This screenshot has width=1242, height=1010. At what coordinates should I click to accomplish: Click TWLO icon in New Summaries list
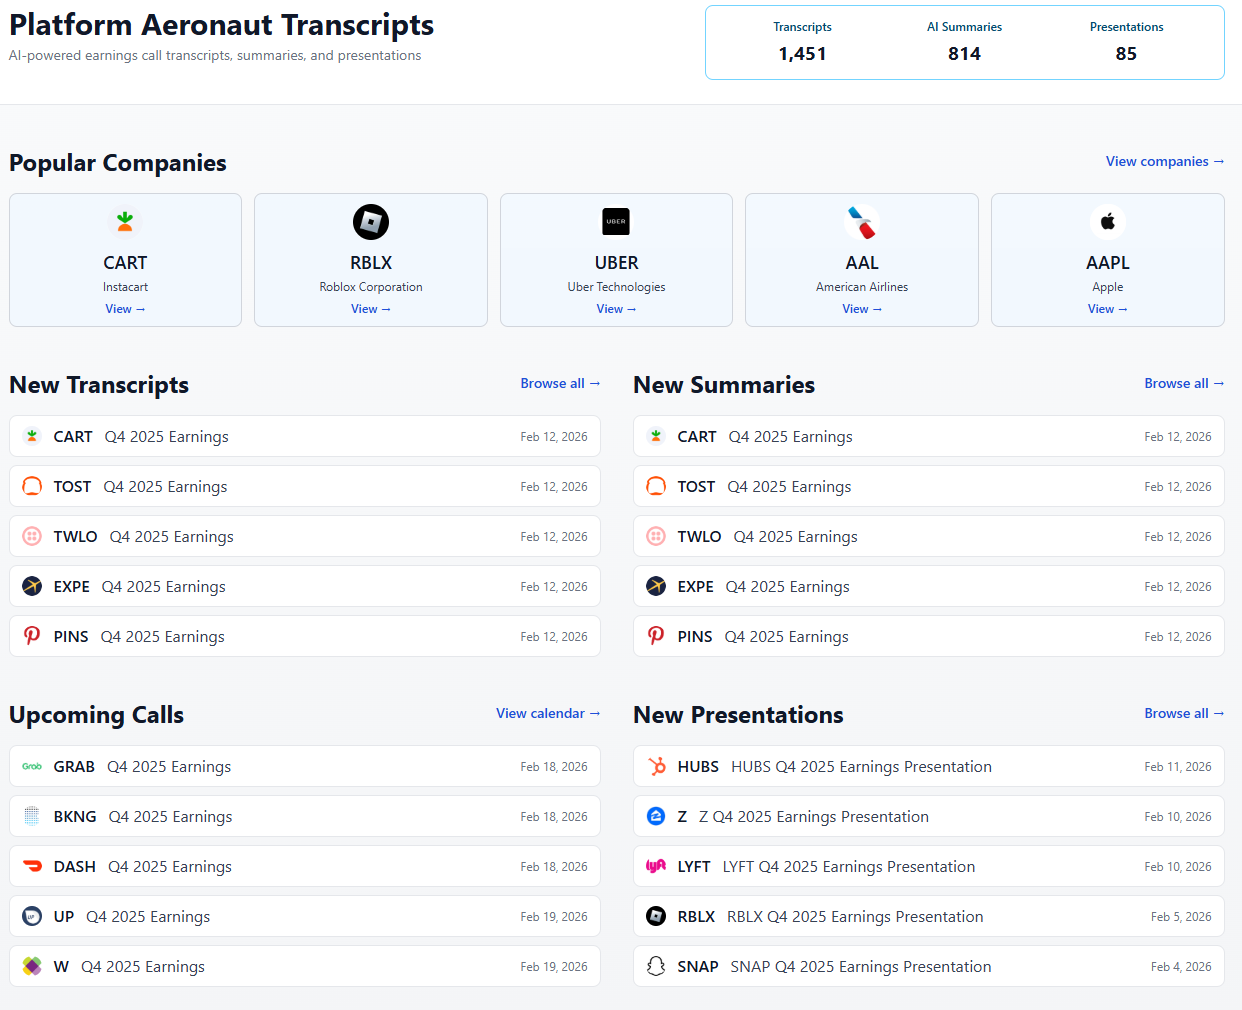[656, 536]
